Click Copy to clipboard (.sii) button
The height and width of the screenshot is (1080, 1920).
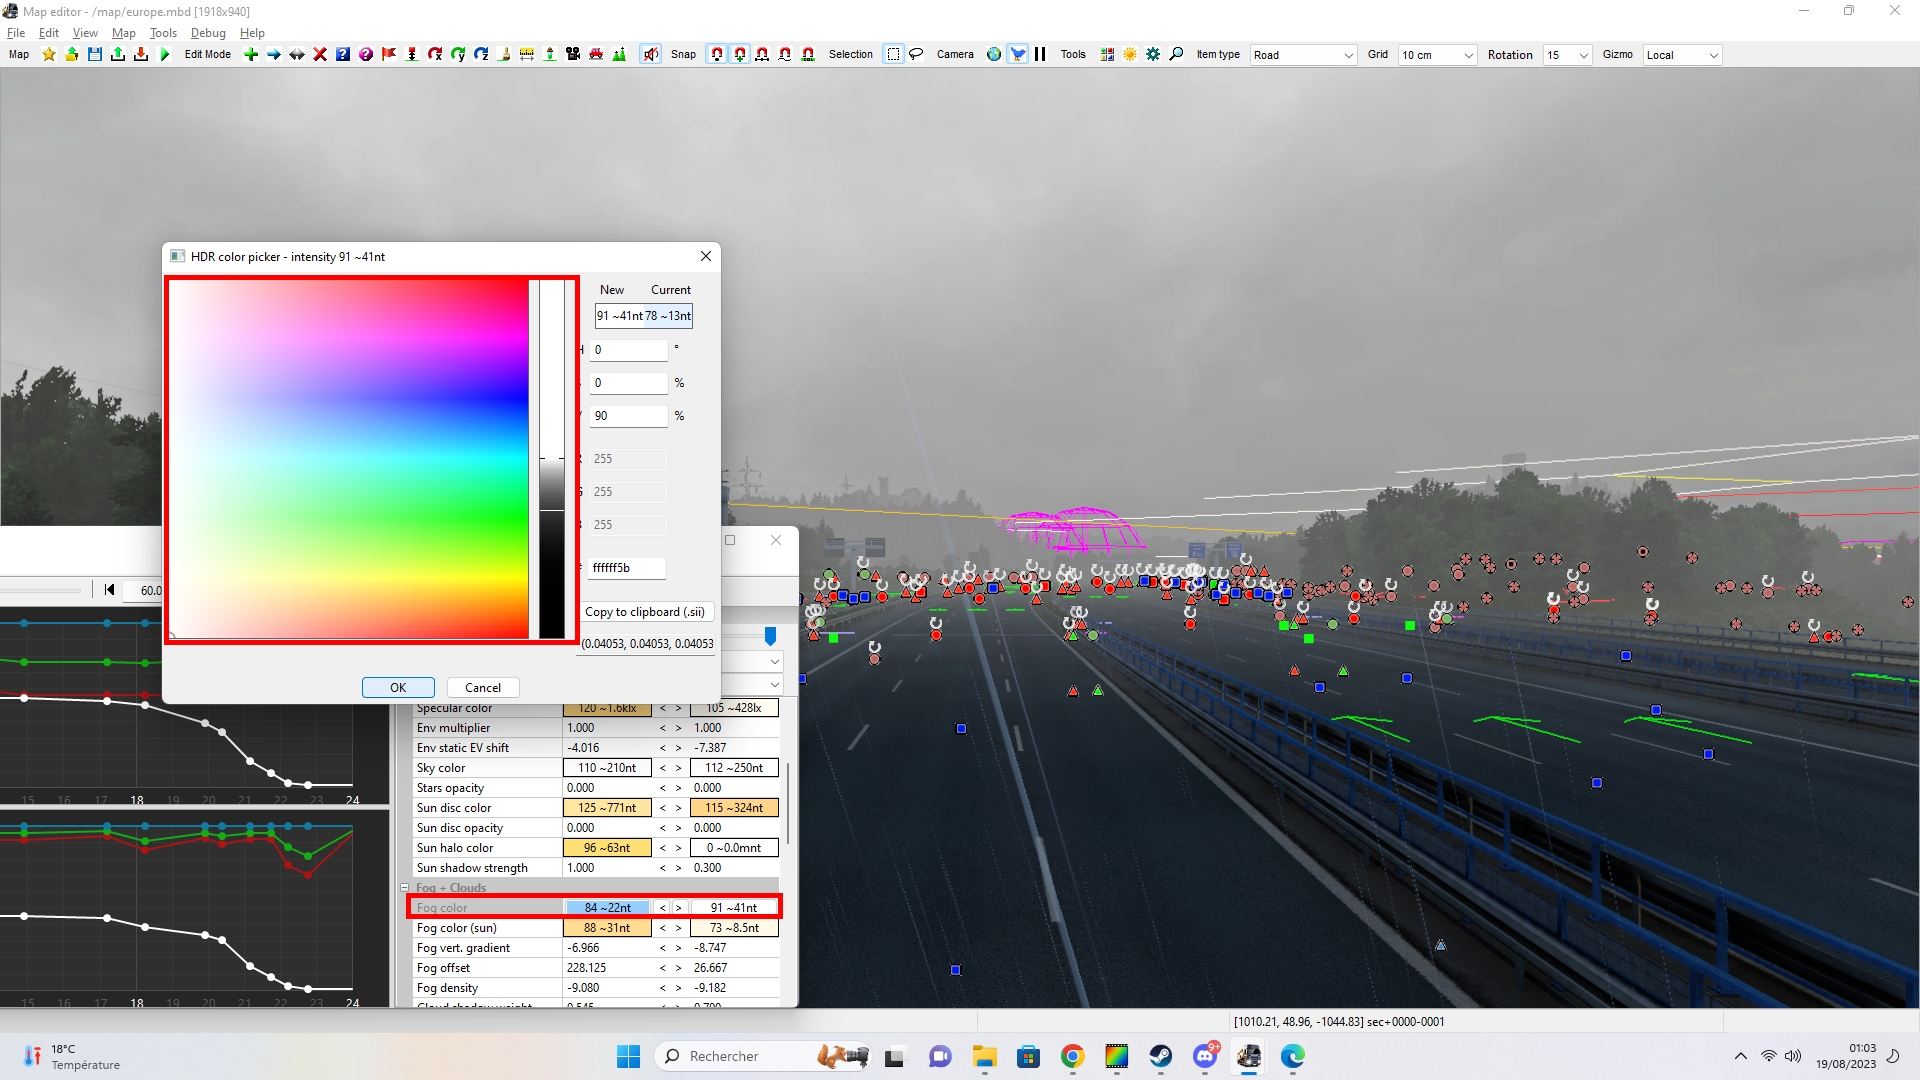[645, 612]
